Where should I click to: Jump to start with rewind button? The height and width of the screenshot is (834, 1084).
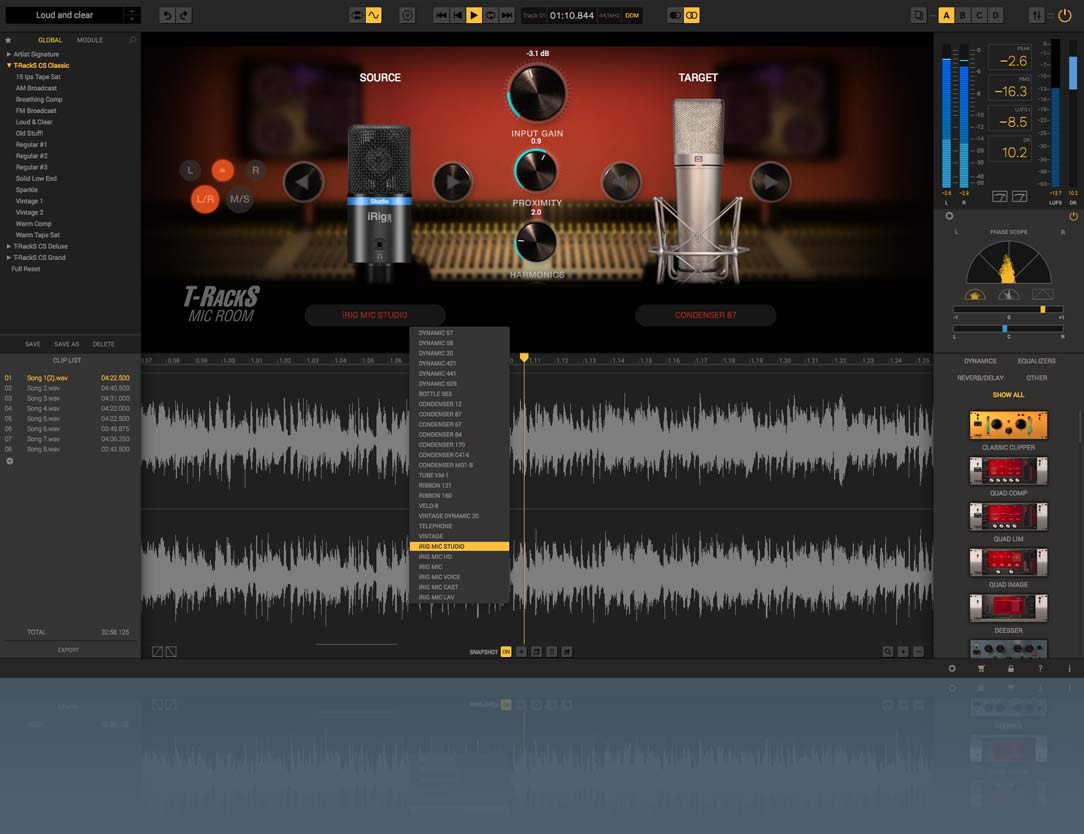click(441, 15)
